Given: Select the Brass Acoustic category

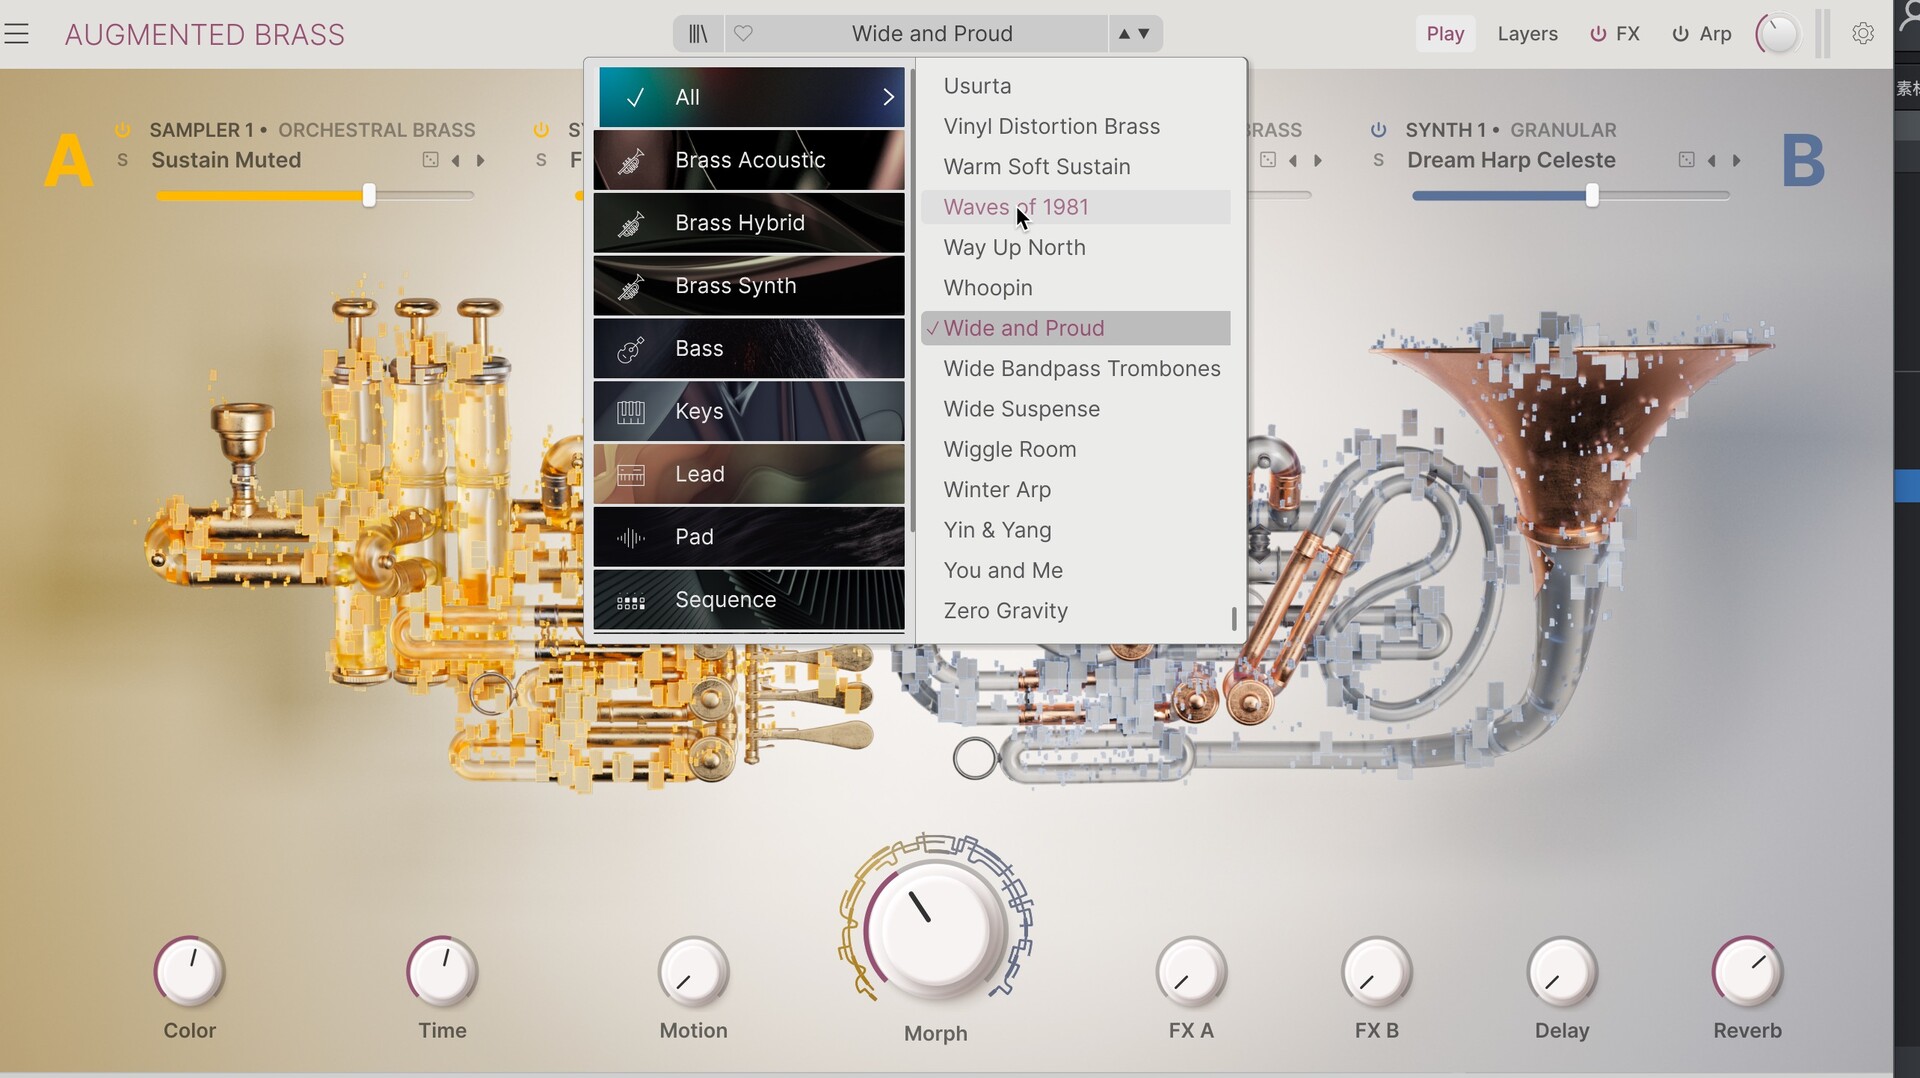Looking at the screenshot, I should [x=749, y=160].
